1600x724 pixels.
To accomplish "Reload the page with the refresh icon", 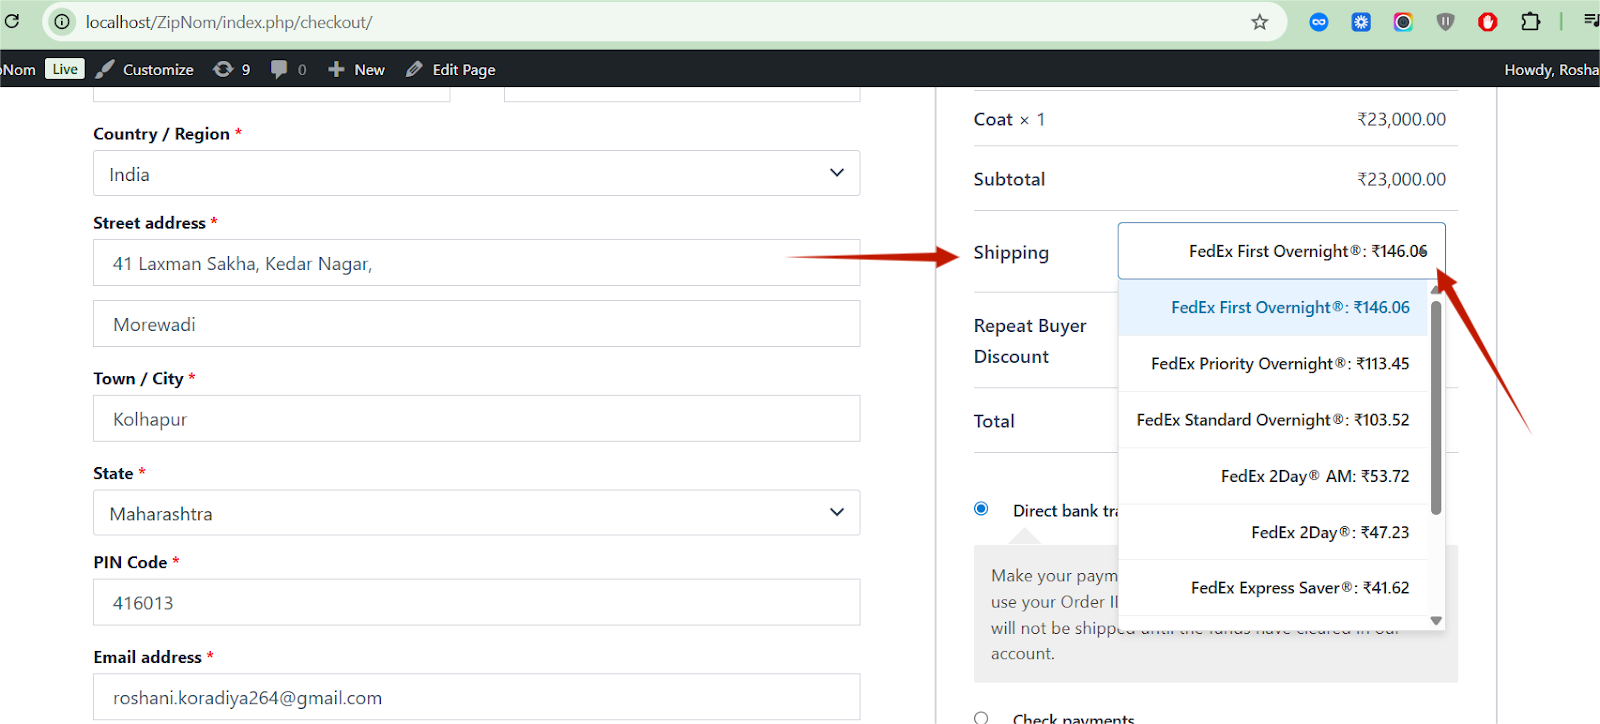I will coord(12,21).
